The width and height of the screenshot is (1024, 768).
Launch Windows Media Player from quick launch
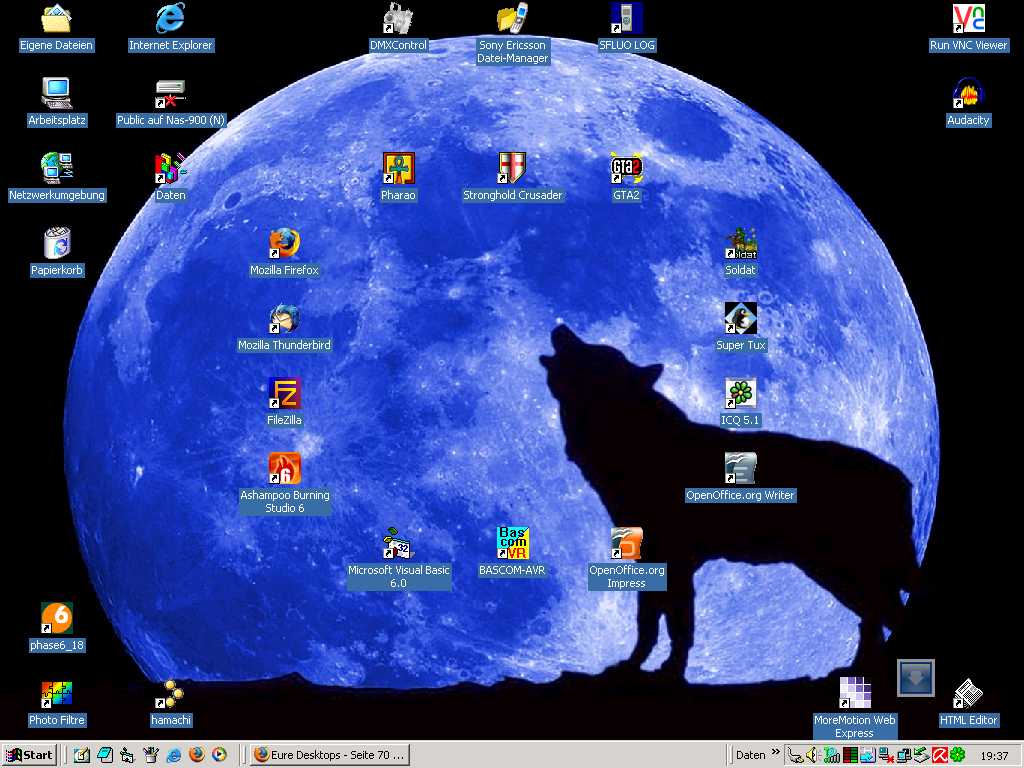pos(219,755)
